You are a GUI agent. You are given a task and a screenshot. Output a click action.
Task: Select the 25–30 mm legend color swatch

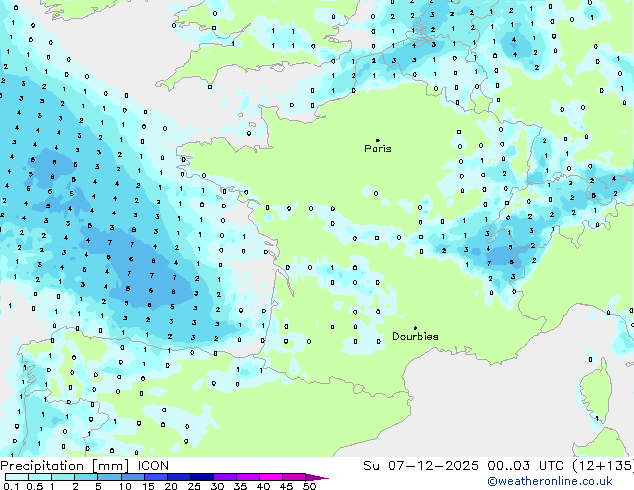pyautogui.click(x=201, y=477)
